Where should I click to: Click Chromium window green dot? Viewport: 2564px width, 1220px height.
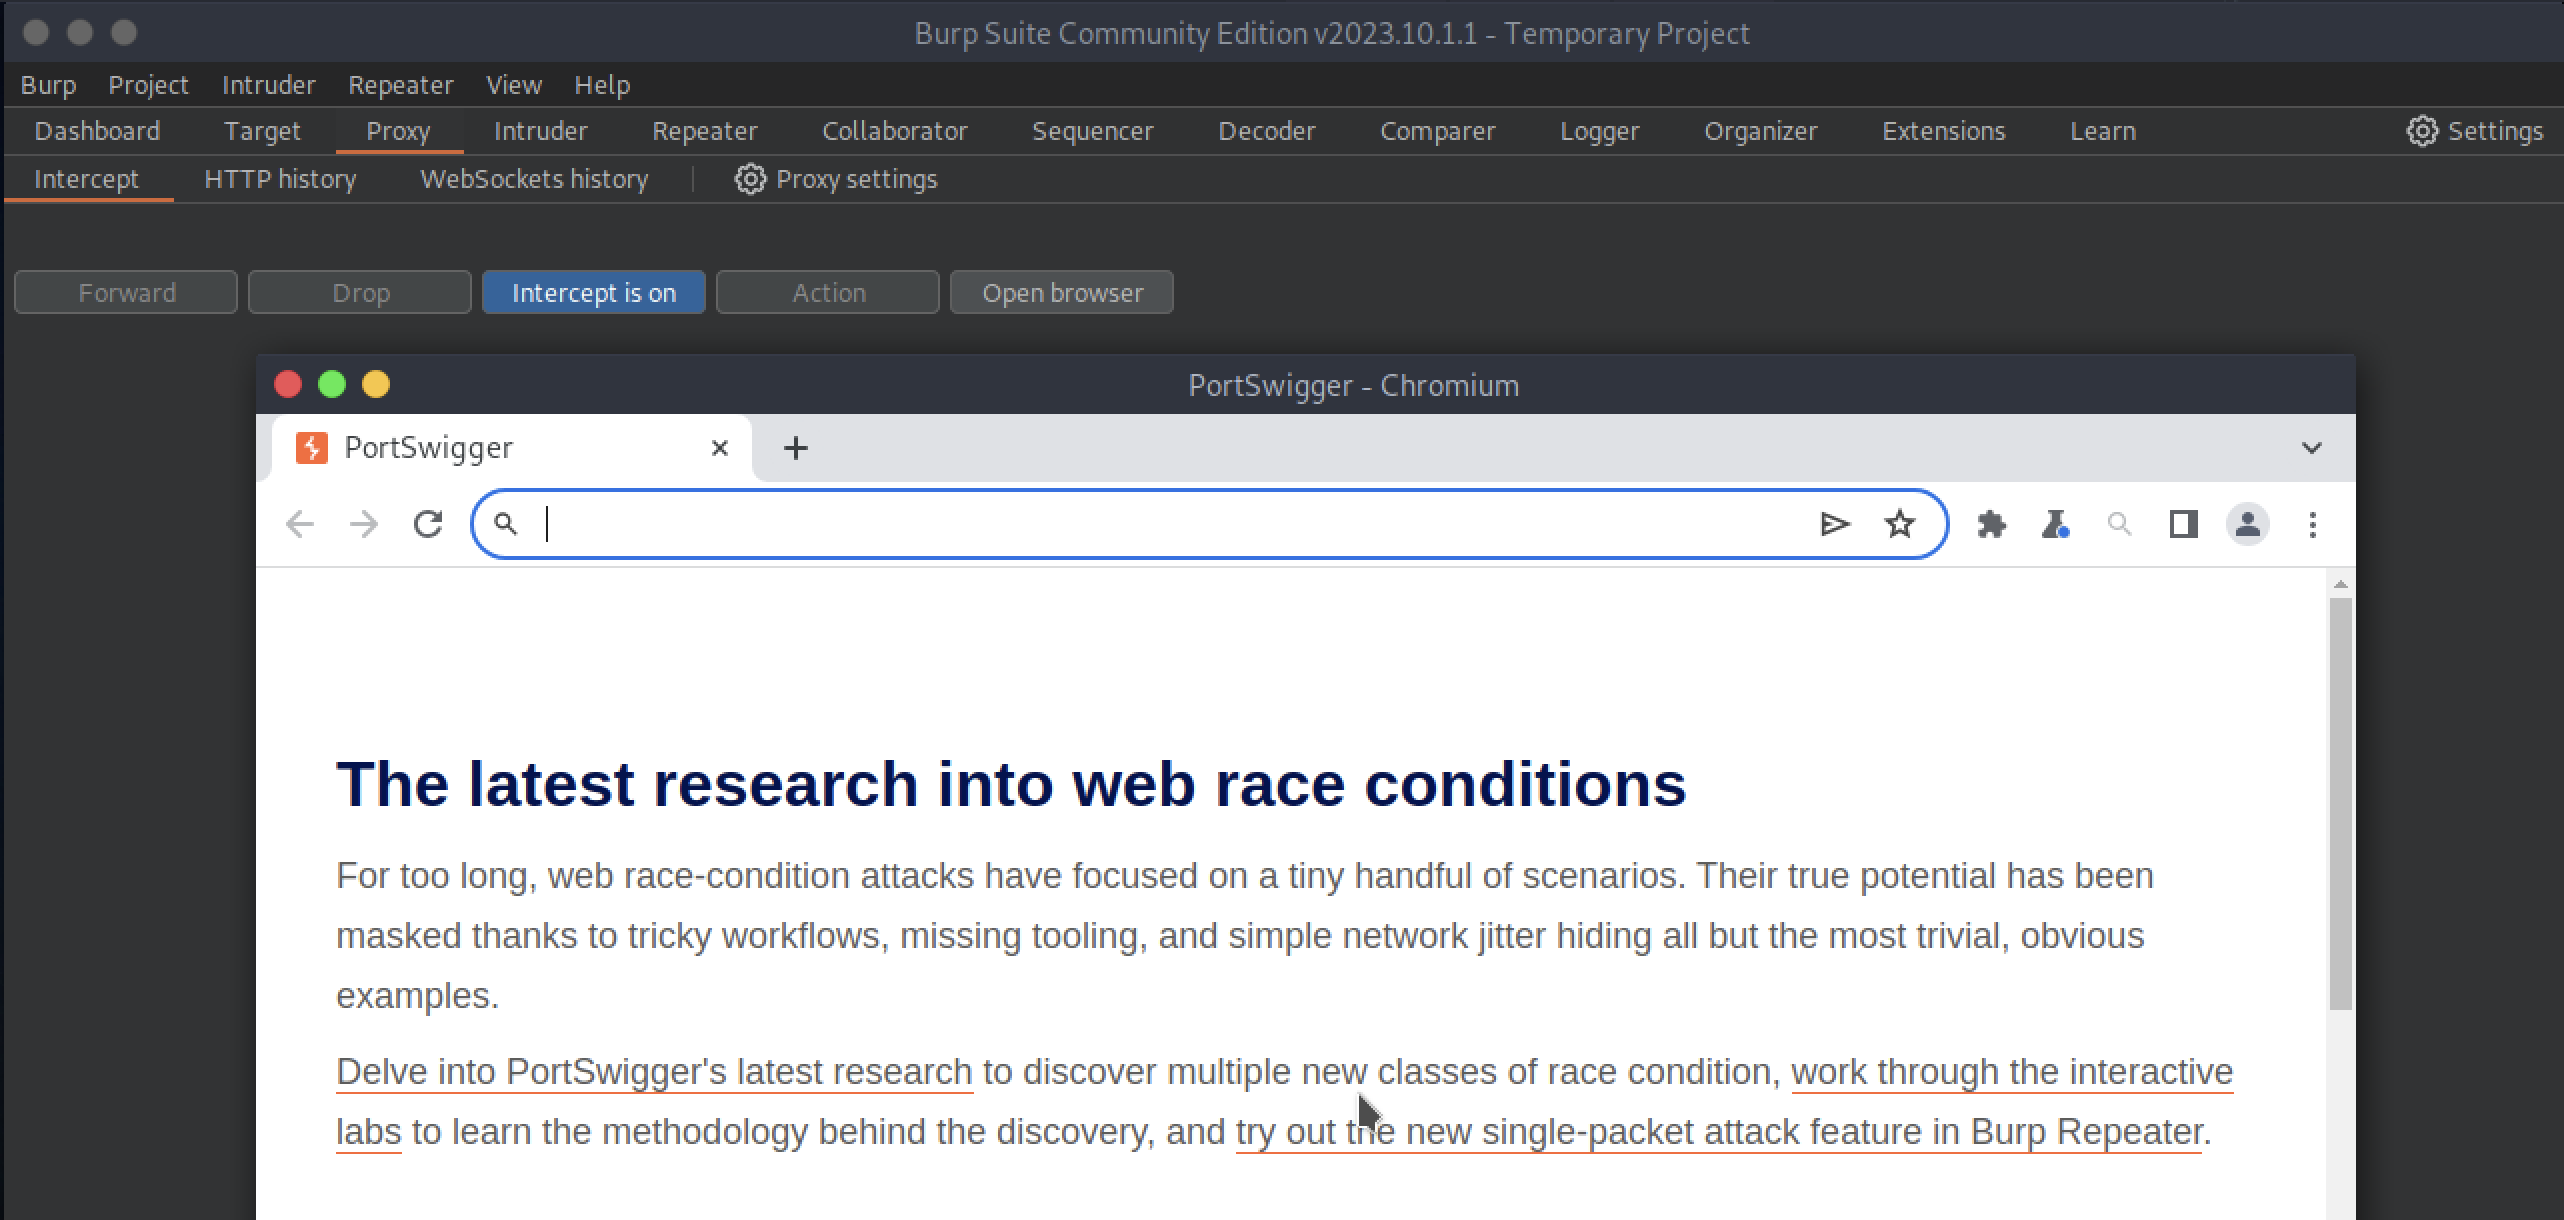coord(332,384)
